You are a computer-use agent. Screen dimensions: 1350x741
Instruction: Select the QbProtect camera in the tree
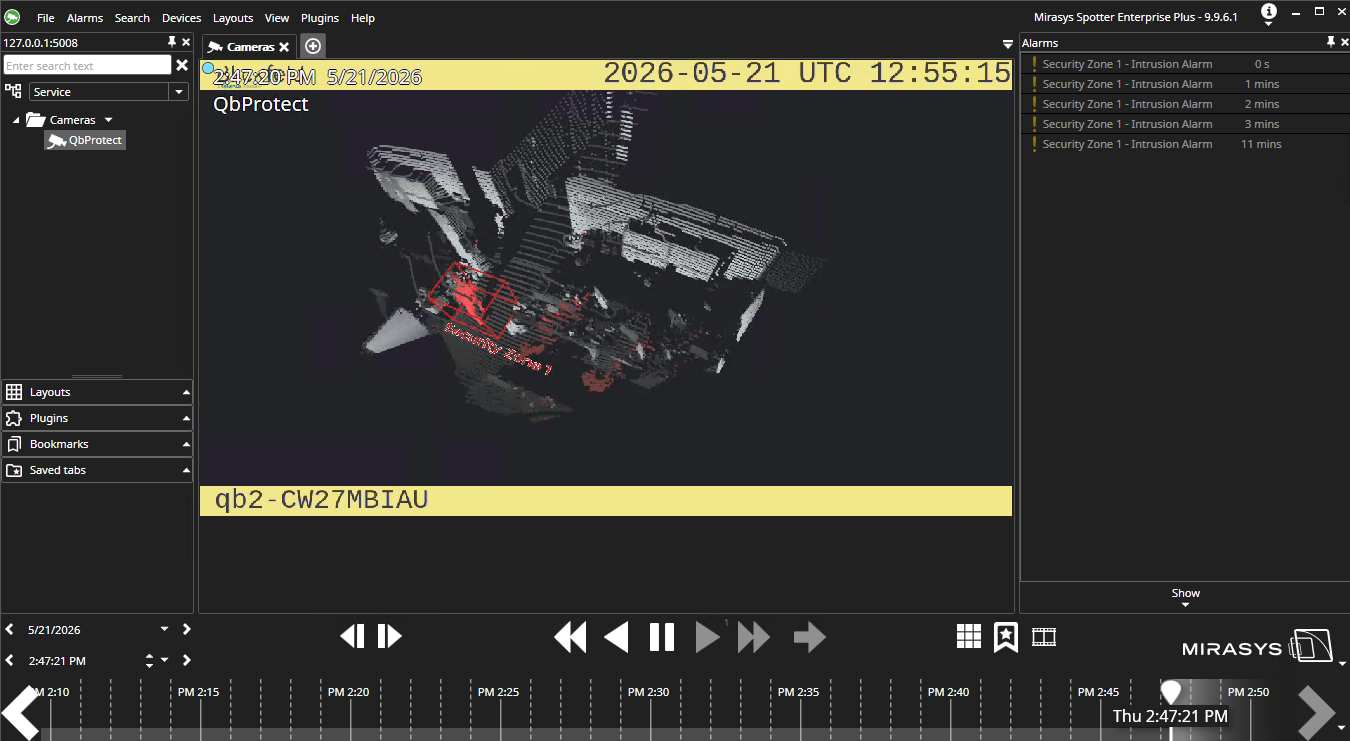pyautogui.click(x=85, y=140)
